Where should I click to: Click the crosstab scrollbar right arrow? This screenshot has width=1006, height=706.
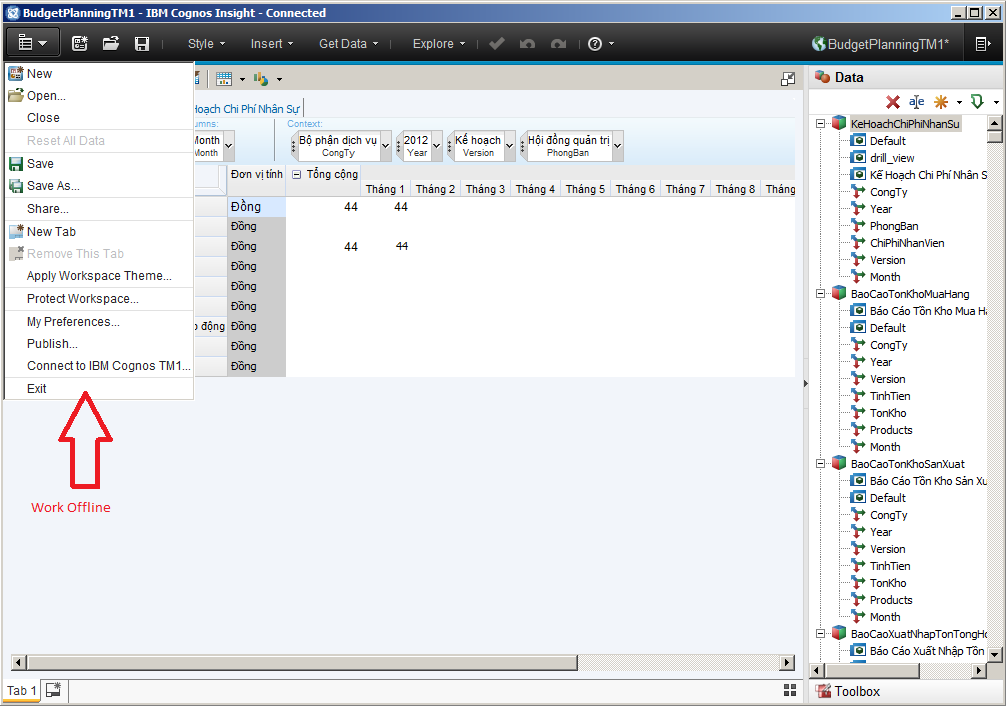tap(787, 662)
